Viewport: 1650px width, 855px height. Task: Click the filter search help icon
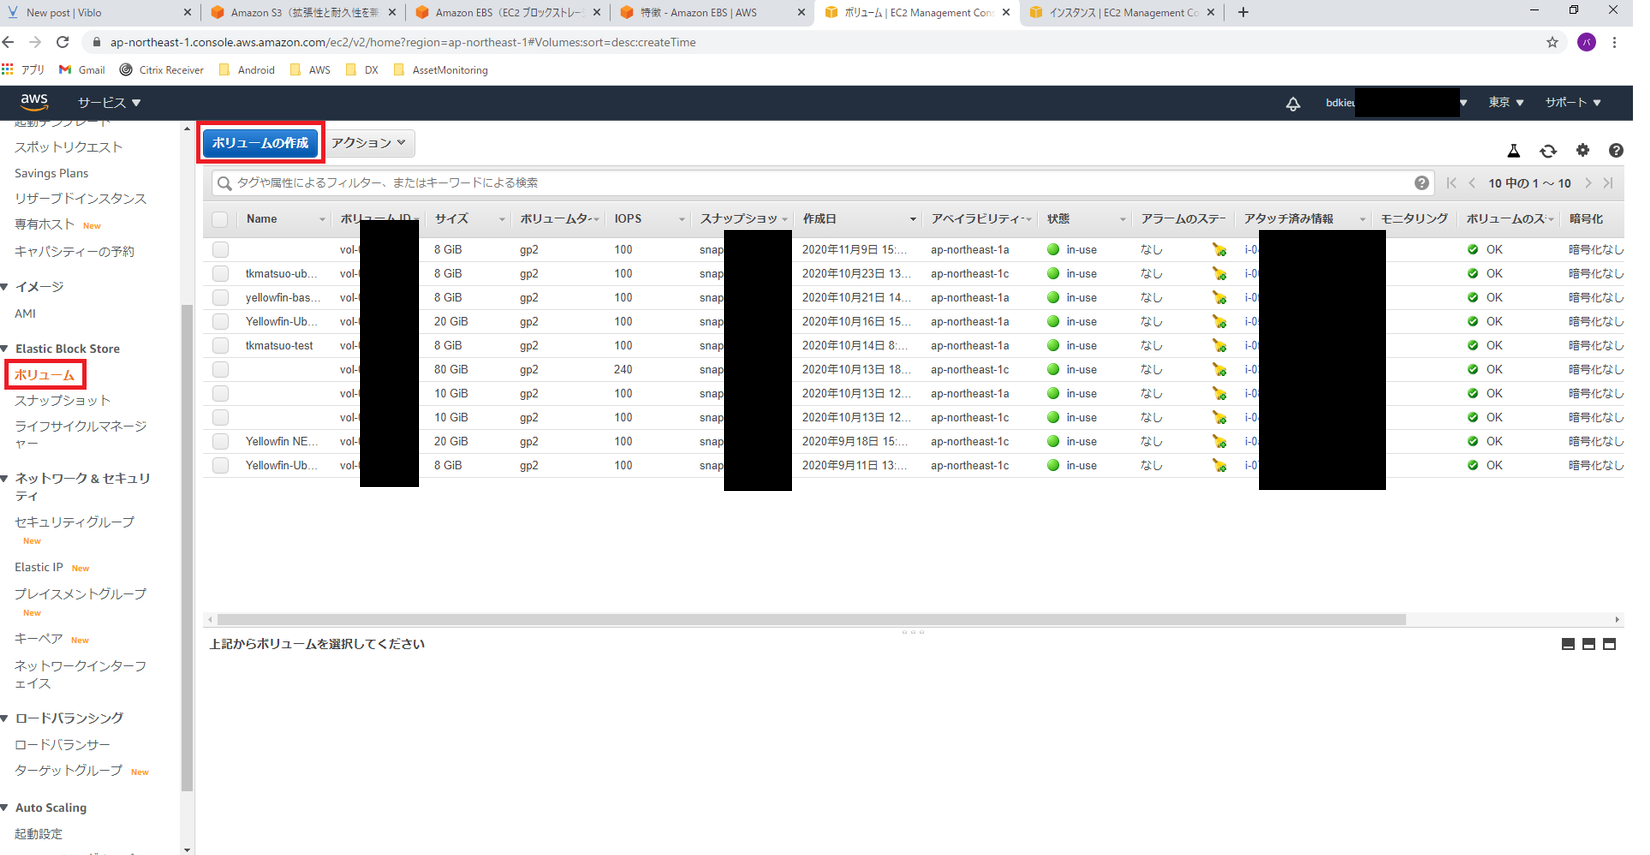(1421, 183)
